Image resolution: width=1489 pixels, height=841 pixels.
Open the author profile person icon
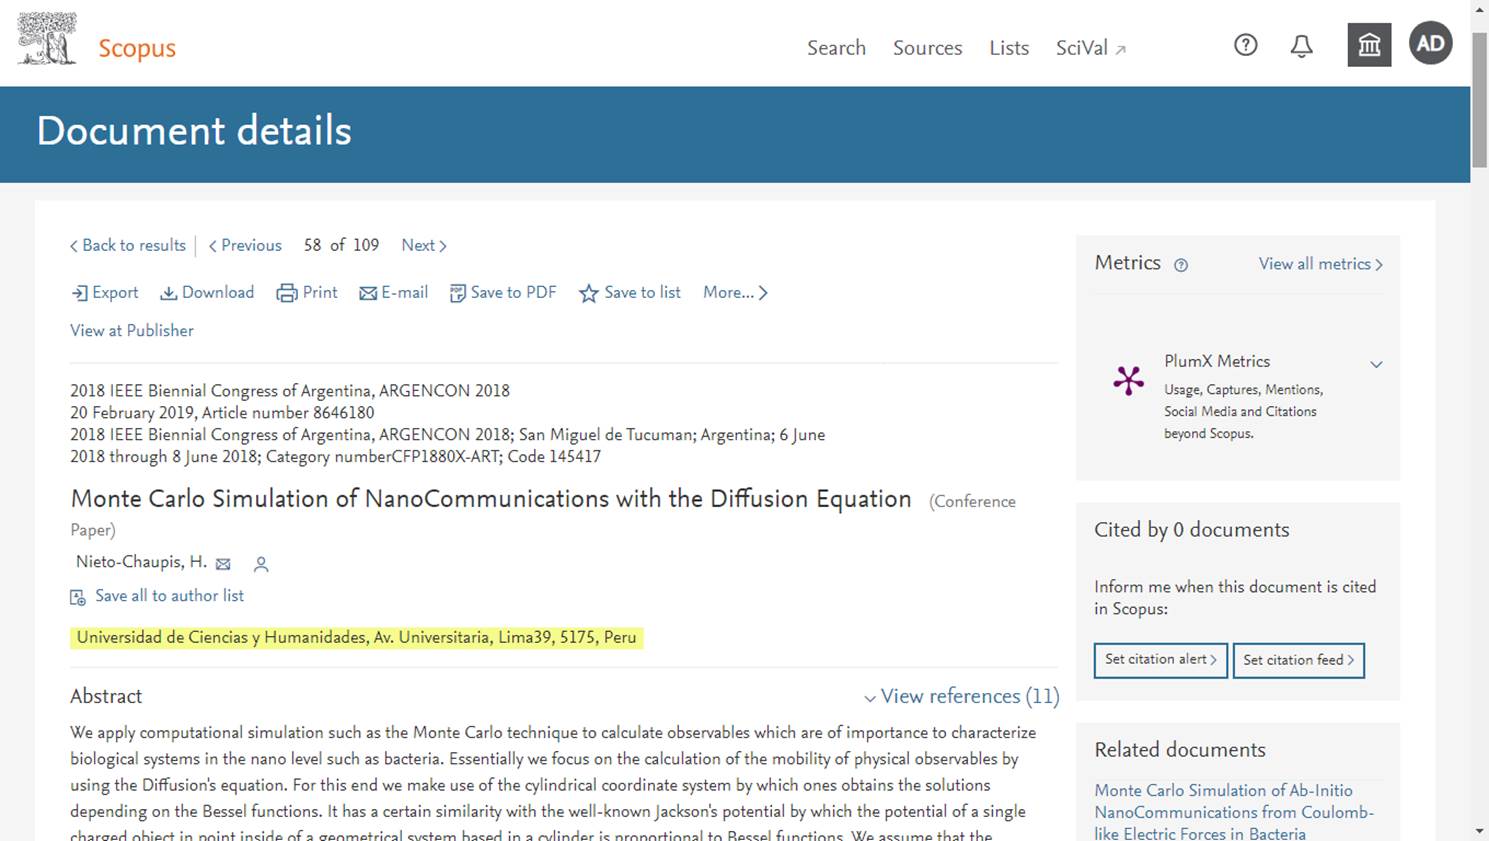point(261,564)
